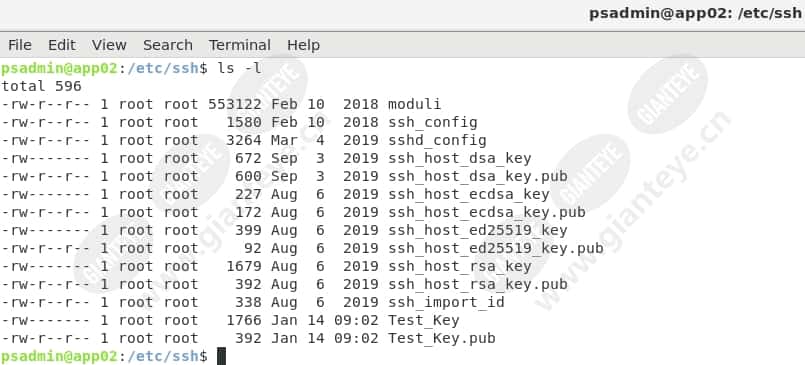Click the 'ls -l' command text

tap(239, 68)
